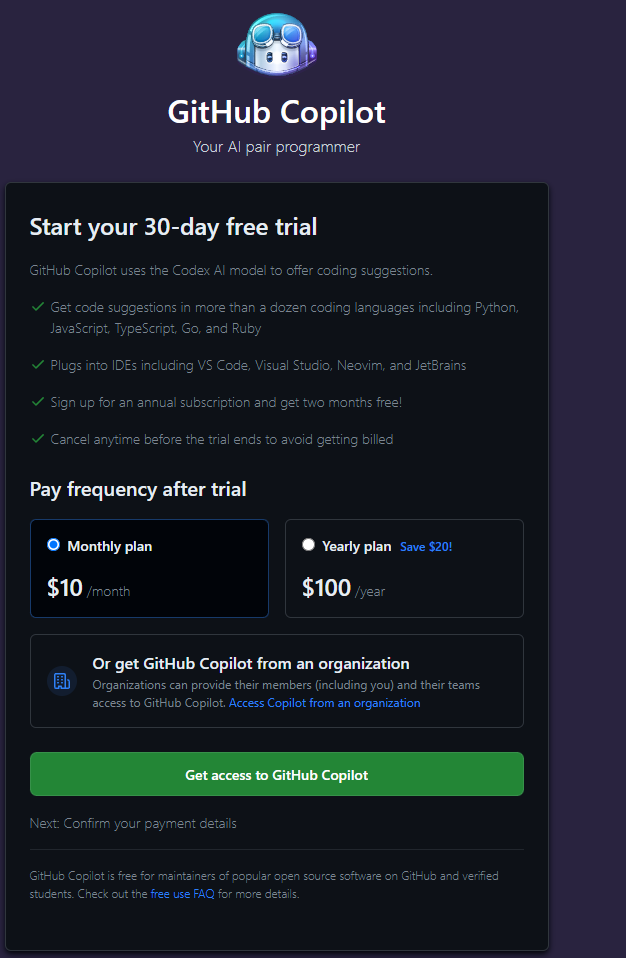The height and width of the screenshot is (958, 626).
Task: Click the organization building icon
Action: coord(62,681)
